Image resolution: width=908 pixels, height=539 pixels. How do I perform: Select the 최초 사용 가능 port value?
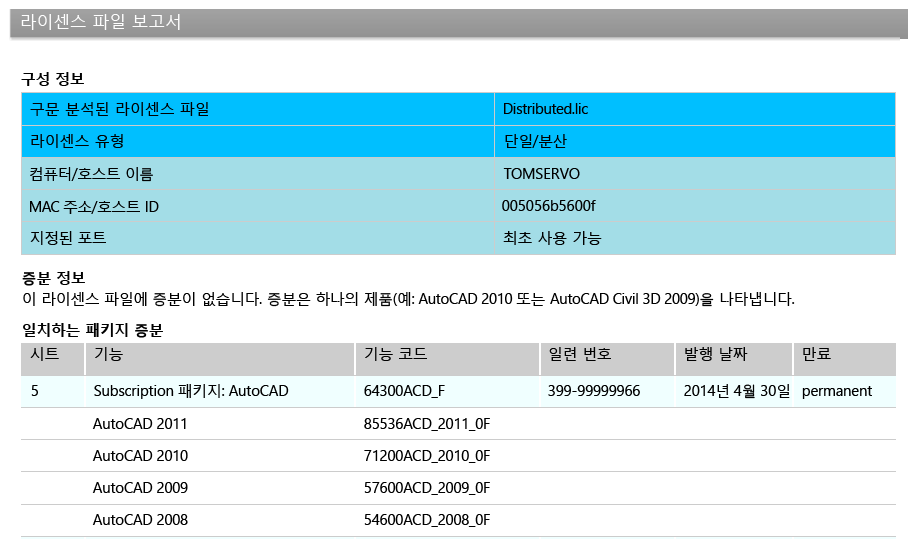pos(552,238)
